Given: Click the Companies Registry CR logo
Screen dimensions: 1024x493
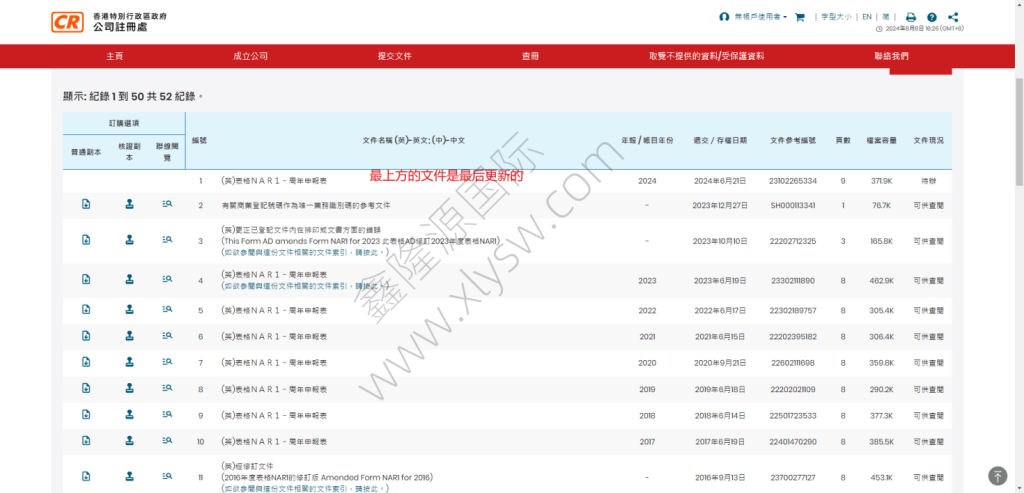Looking at the screenshot, I should pos(67,22).
